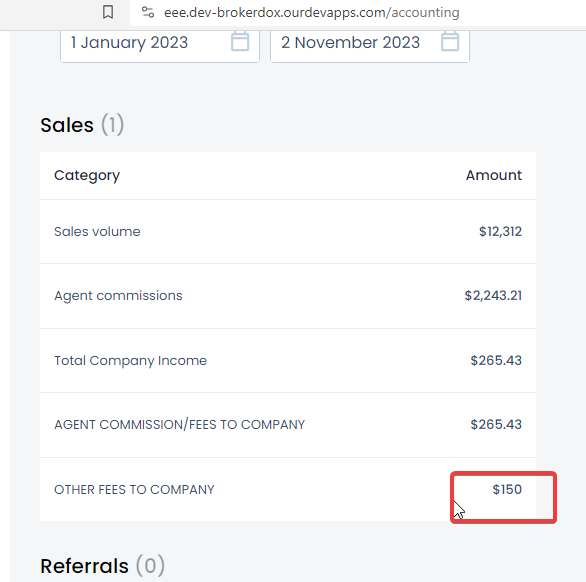The image size is (586, 582).
Task: Open calendar icon for the 2 November 2023 date
Action: point(450,41)
